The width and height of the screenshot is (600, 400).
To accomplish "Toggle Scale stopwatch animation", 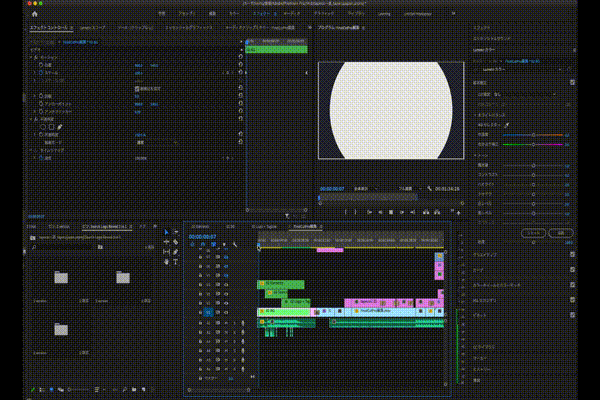I will [41, 72].
